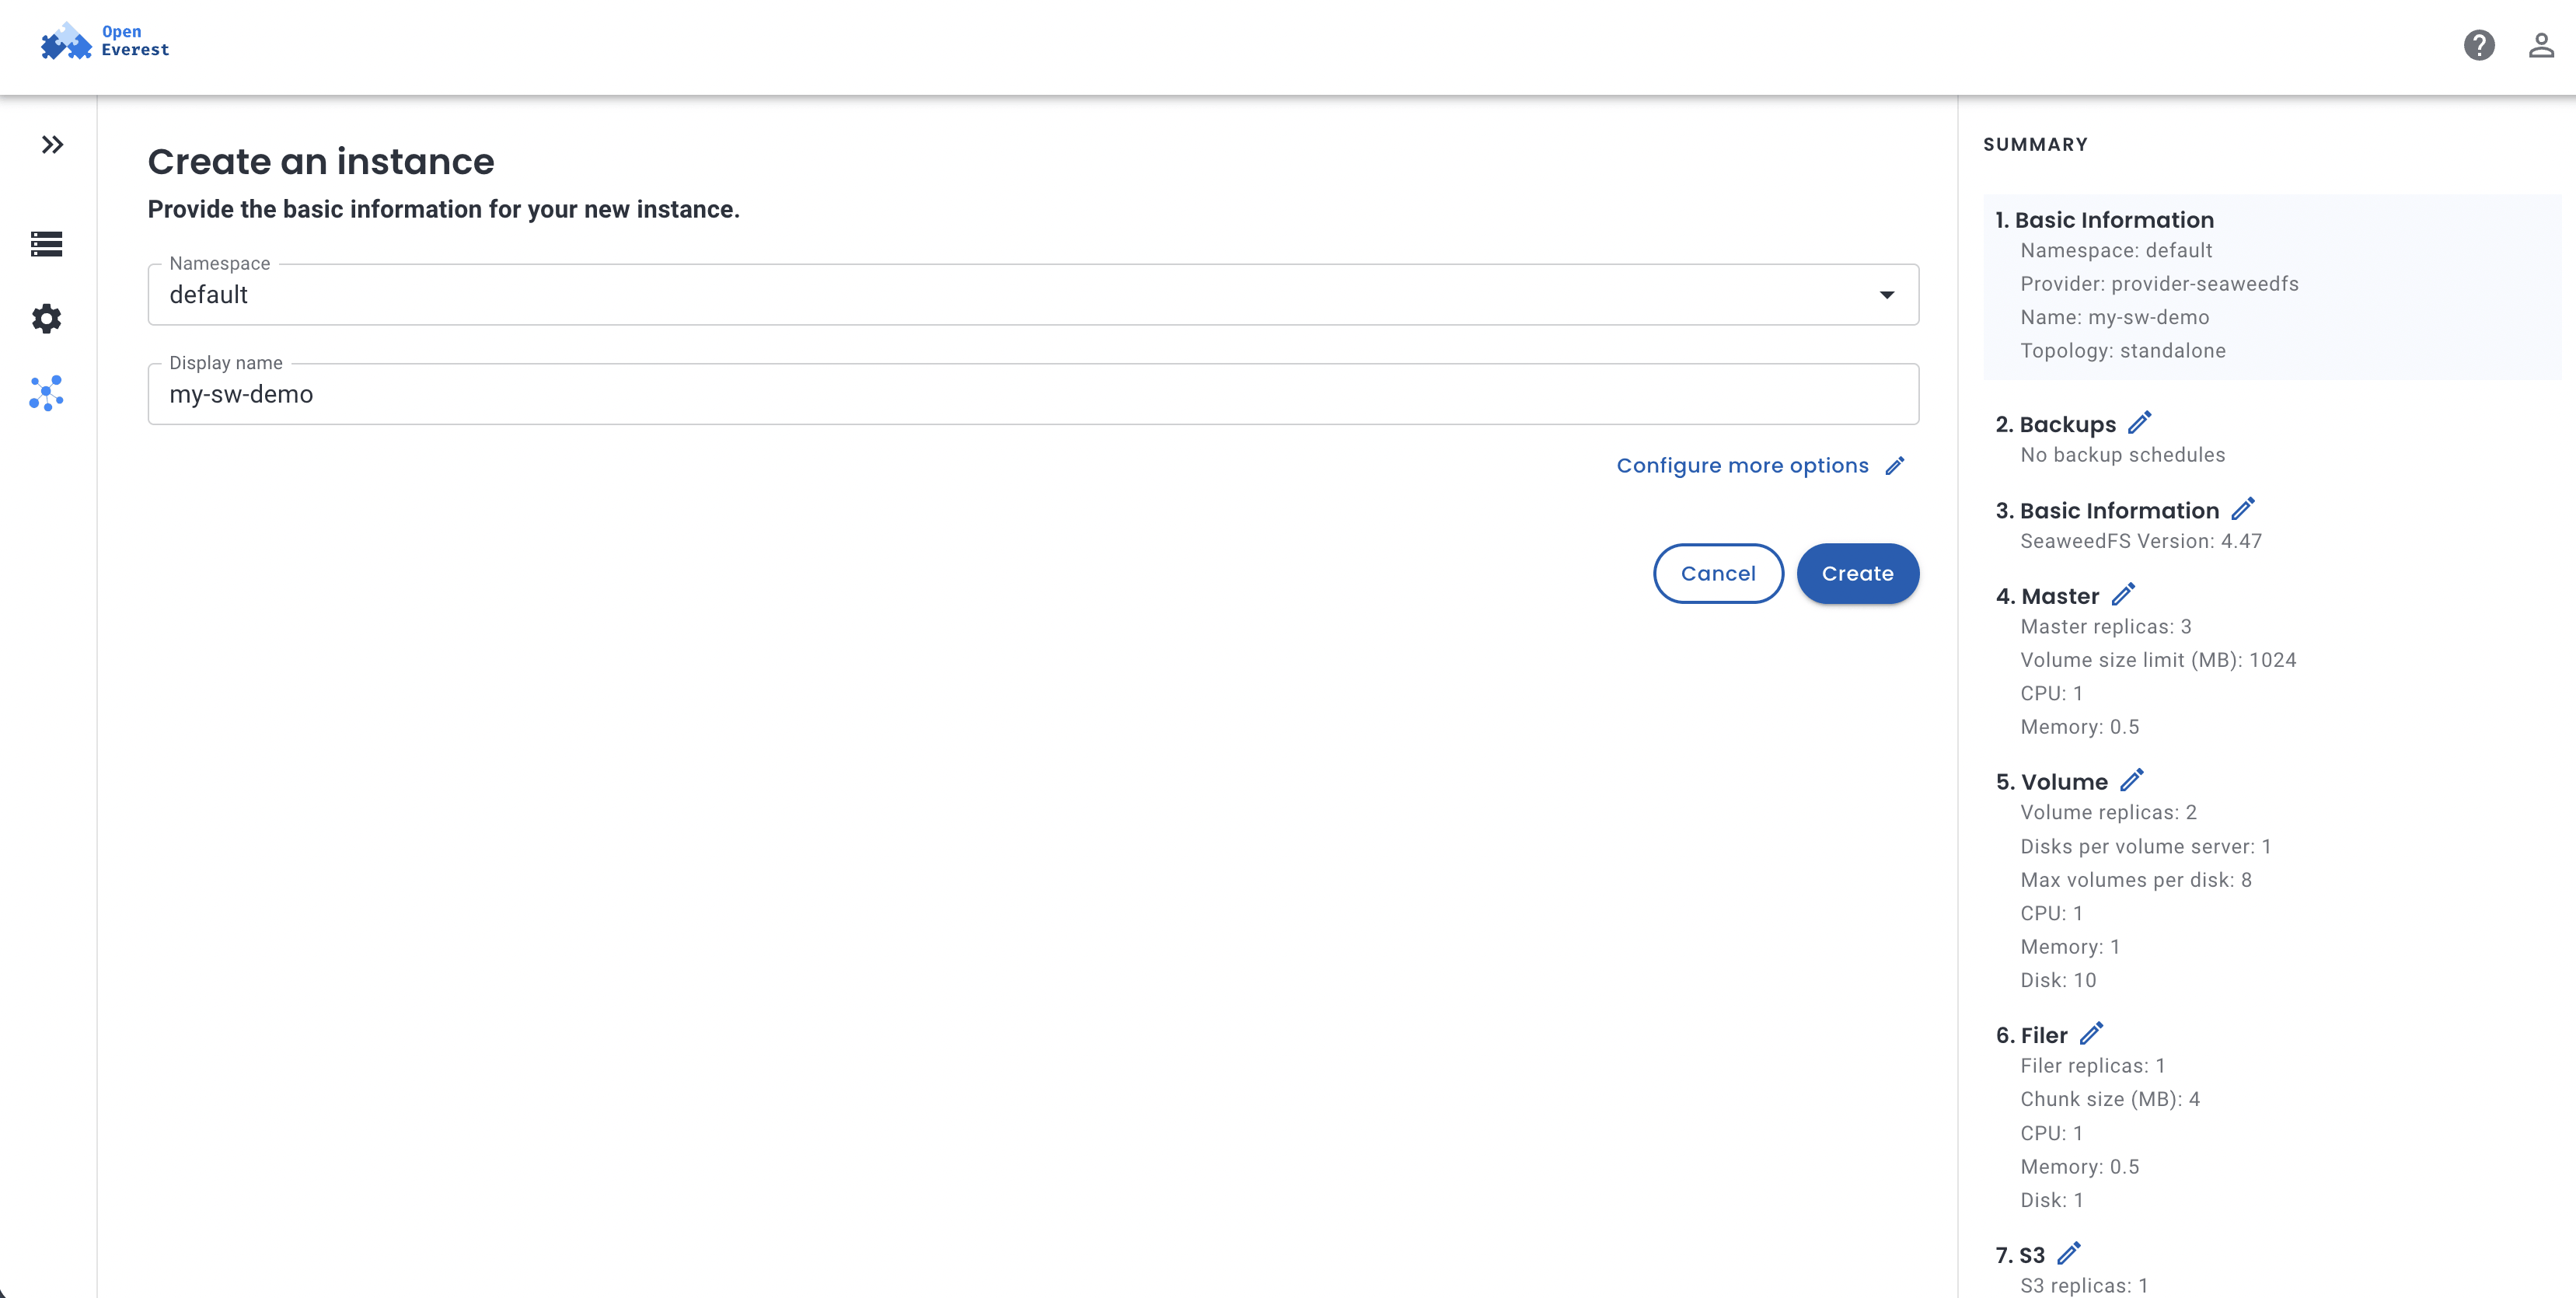Open the help icon
The height and width of the screenshot is (1298, 2576).
click(2478, 45)
